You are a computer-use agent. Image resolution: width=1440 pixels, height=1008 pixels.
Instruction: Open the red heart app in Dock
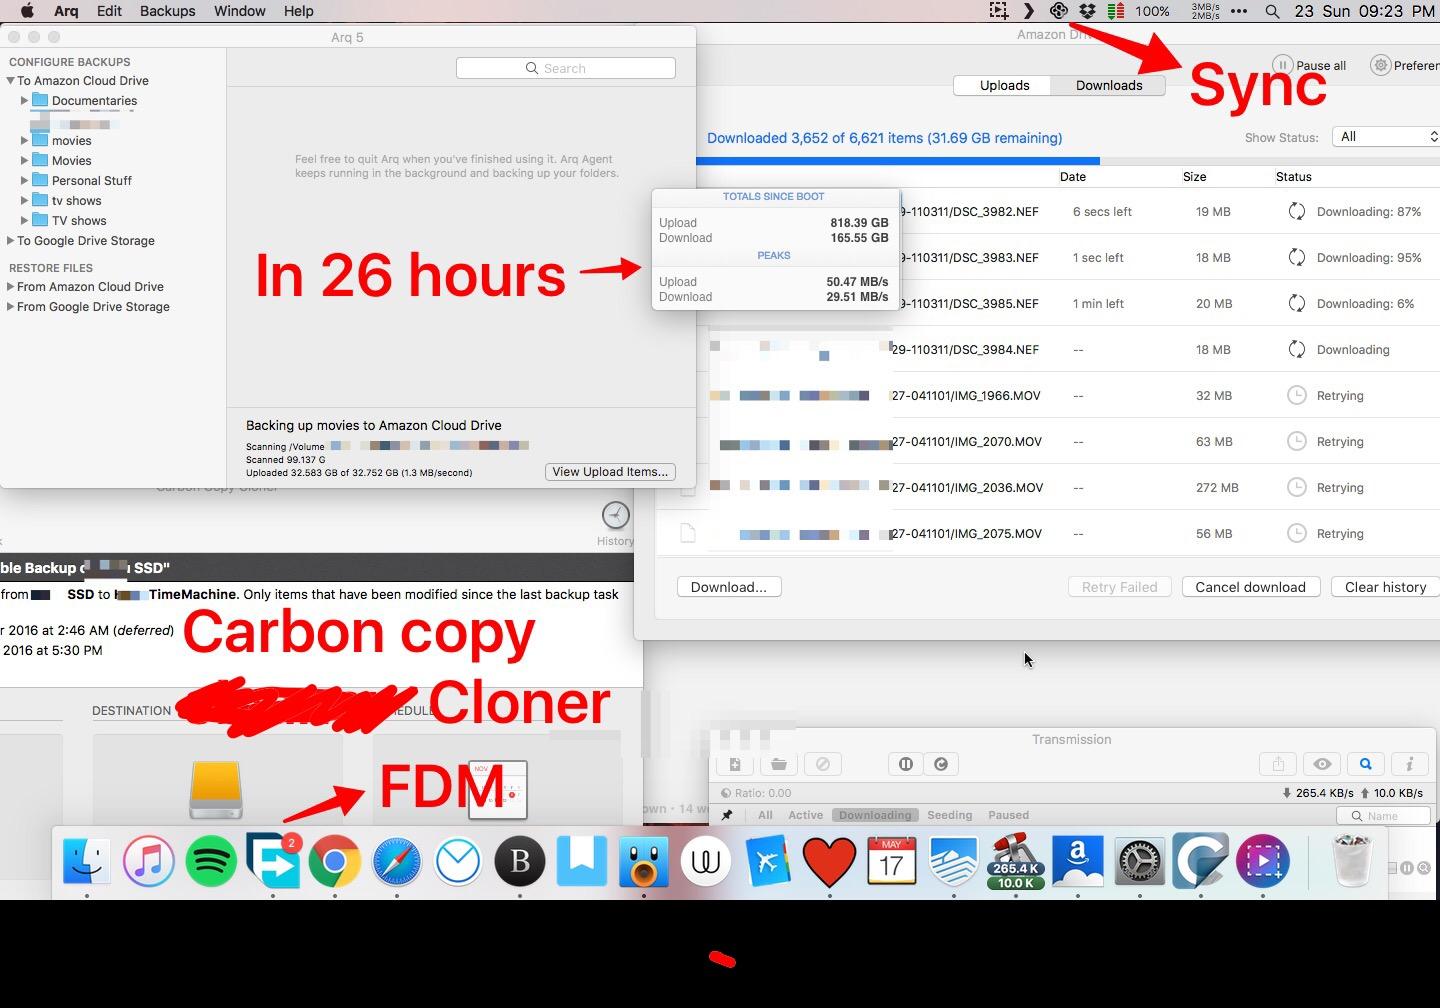[x=829, y=861]
